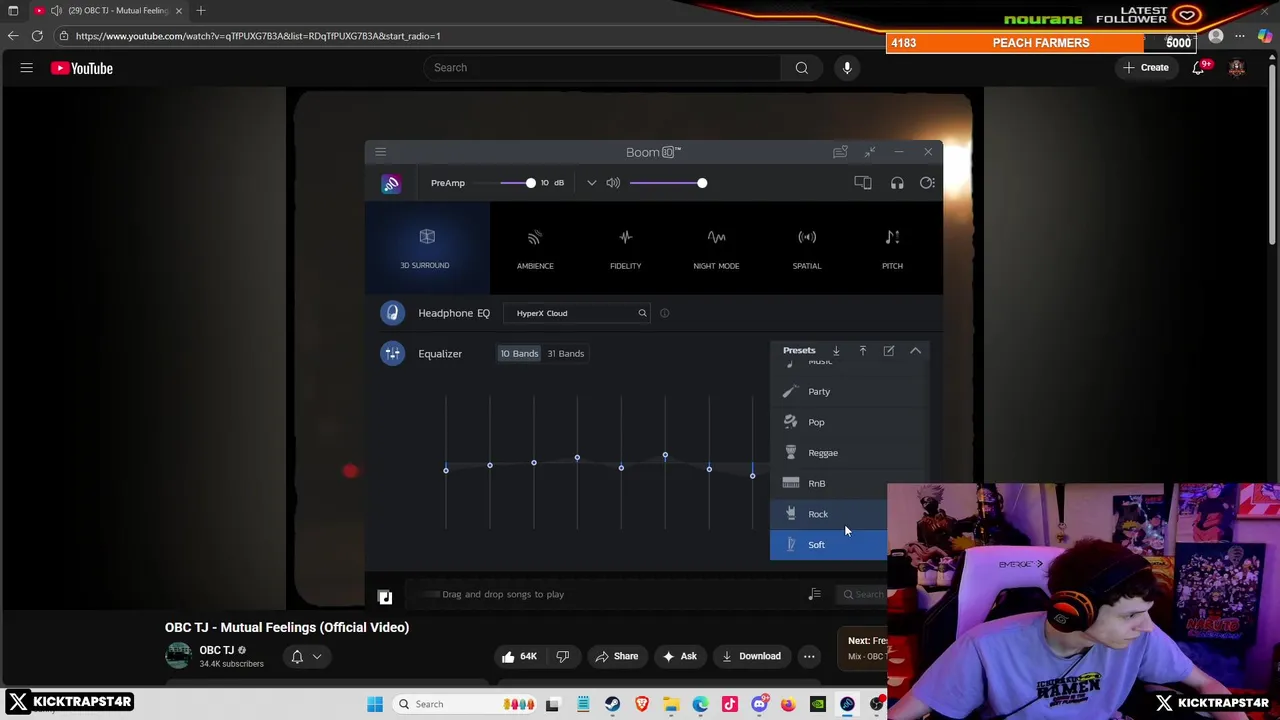Screen dimensions: 1280x720
Task: Open Brave browser from the taskbar
Action: (x=642, y=704)
